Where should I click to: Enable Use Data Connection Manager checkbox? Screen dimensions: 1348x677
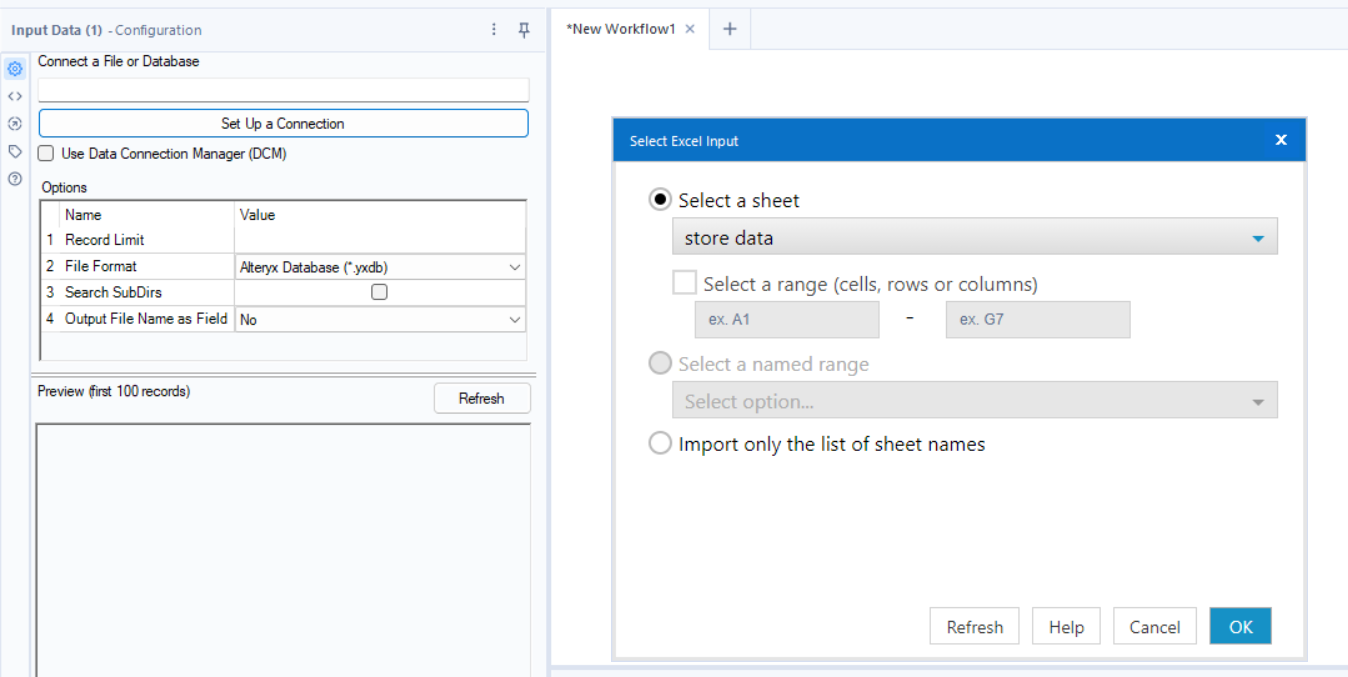pyautogui.click(x=46, y=154)
